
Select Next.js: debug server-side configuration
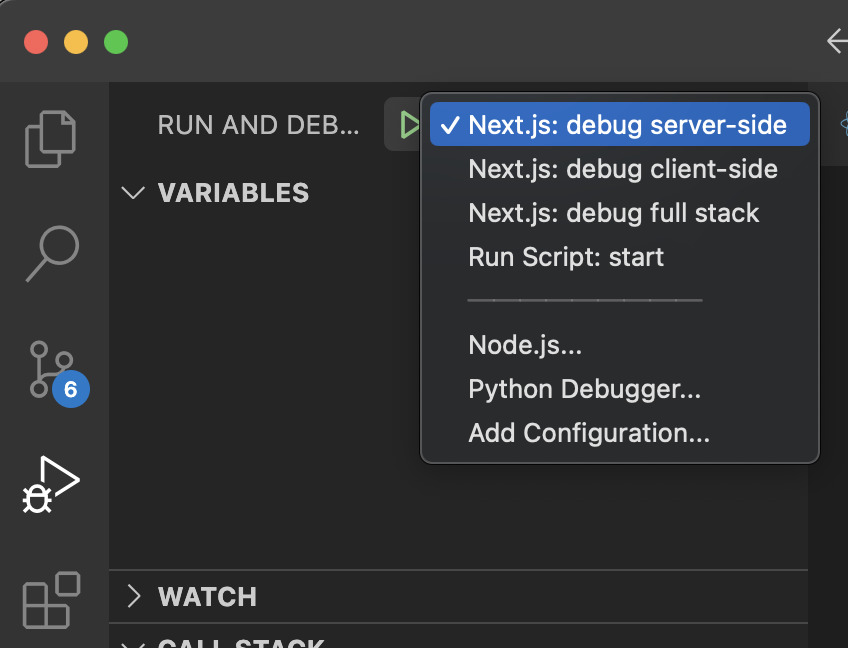coord(619,124)
